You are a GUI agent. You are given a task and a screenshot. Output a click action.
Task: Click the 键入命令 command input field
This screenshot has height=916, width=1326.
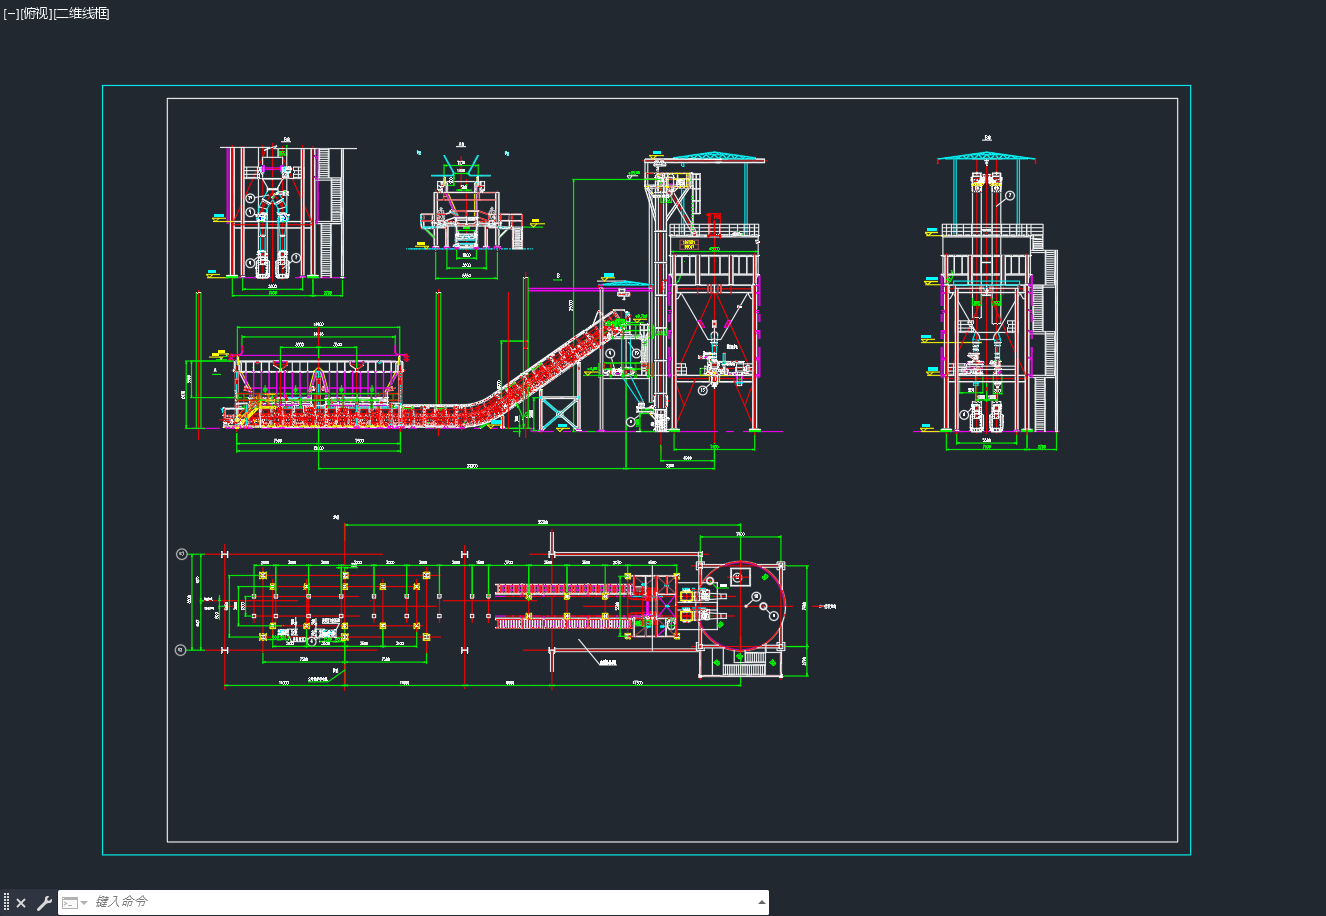[x=423, y=902]
